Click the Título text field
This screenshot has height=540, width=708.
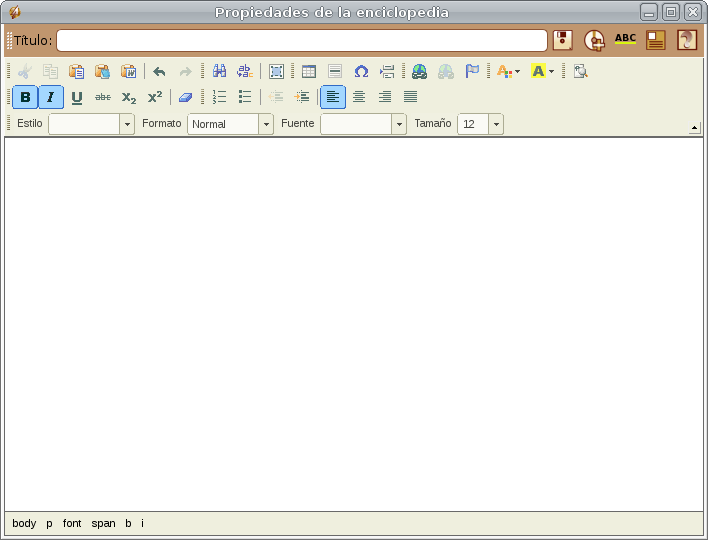(x=301, y=40)
